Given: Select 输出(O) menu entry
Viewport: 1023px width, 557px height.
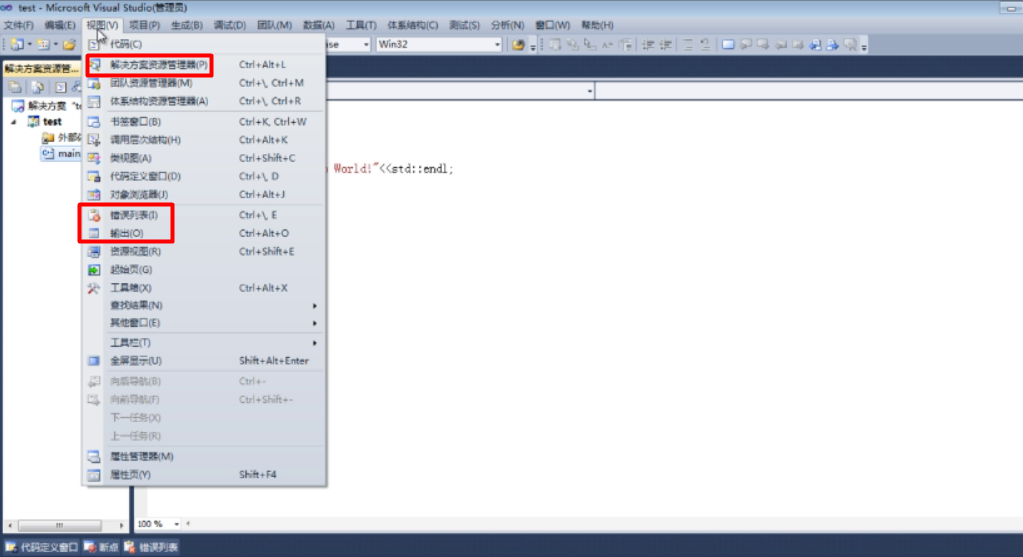Looking at the screenshot, I should 204,233.
